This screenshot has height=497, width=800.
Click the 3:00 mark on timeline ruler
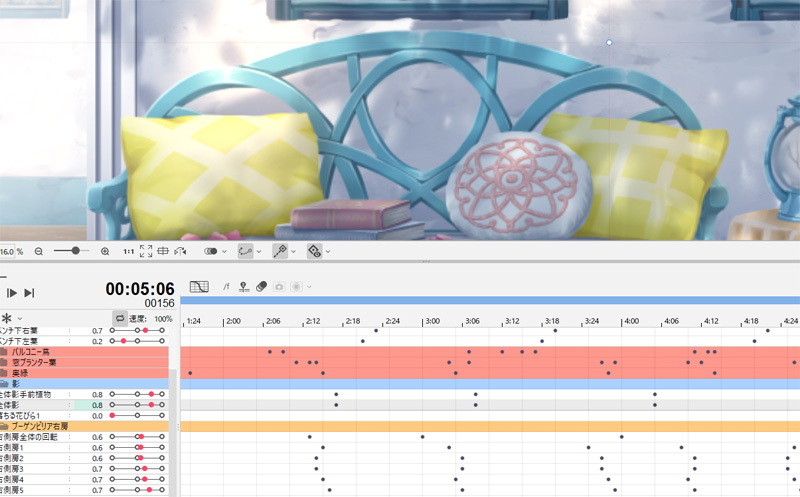point(433,321)
